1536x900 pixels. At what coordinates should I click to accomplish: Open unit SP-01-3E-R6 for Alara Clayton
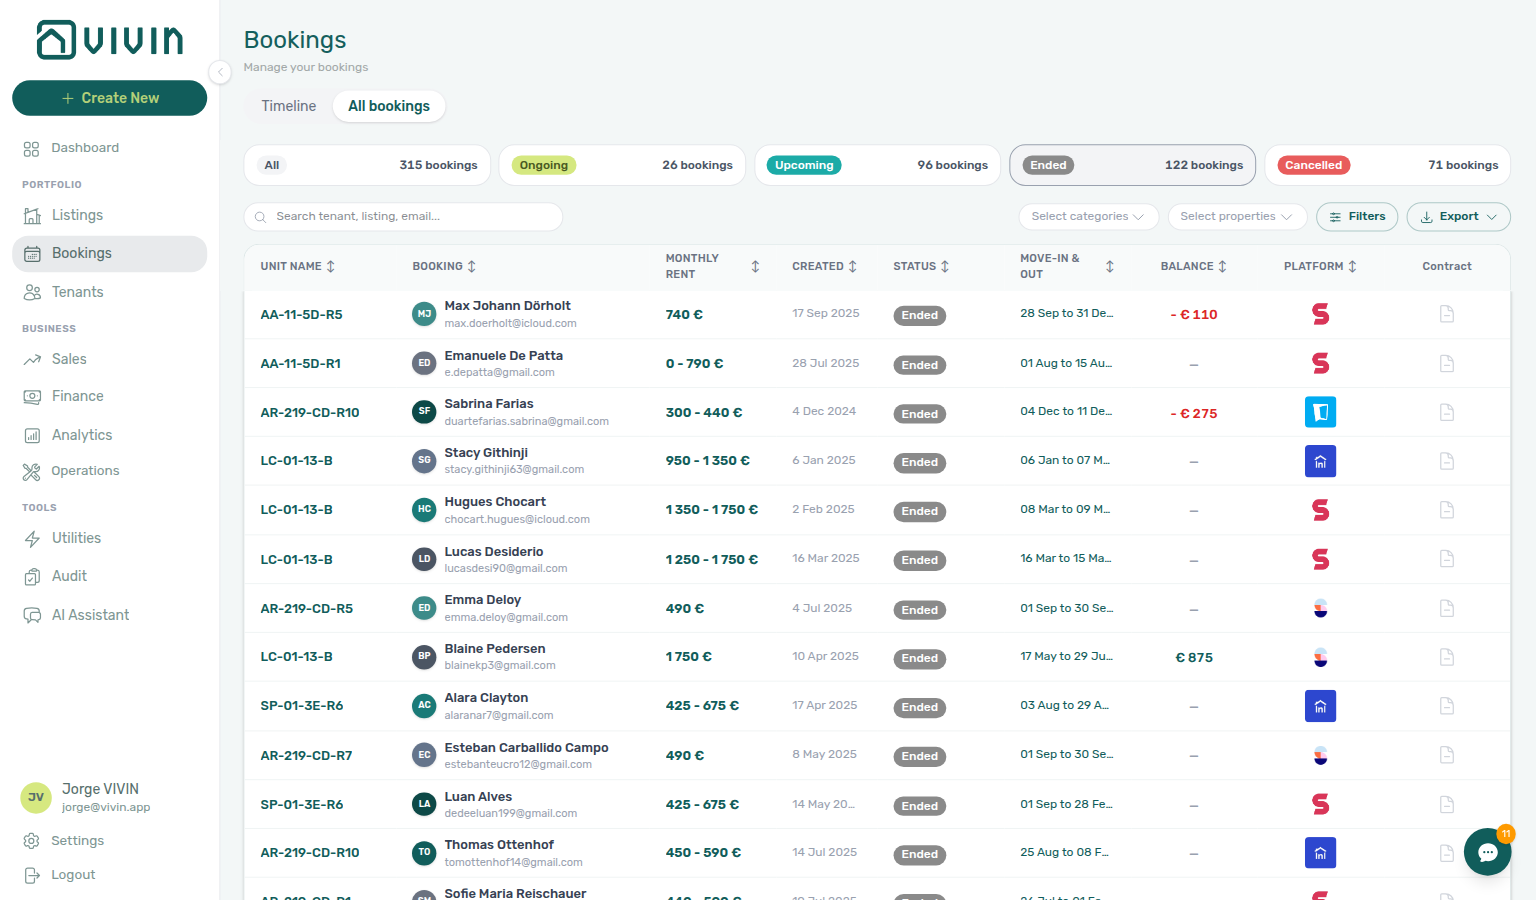302,706
